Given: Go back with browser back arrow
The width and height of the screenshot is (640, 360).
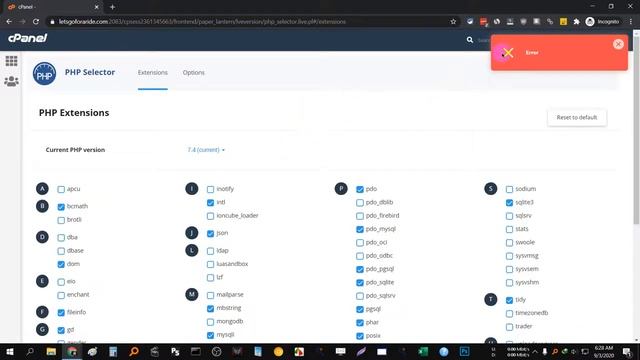Looking at the screenshot, I should [x=9, y=22].
